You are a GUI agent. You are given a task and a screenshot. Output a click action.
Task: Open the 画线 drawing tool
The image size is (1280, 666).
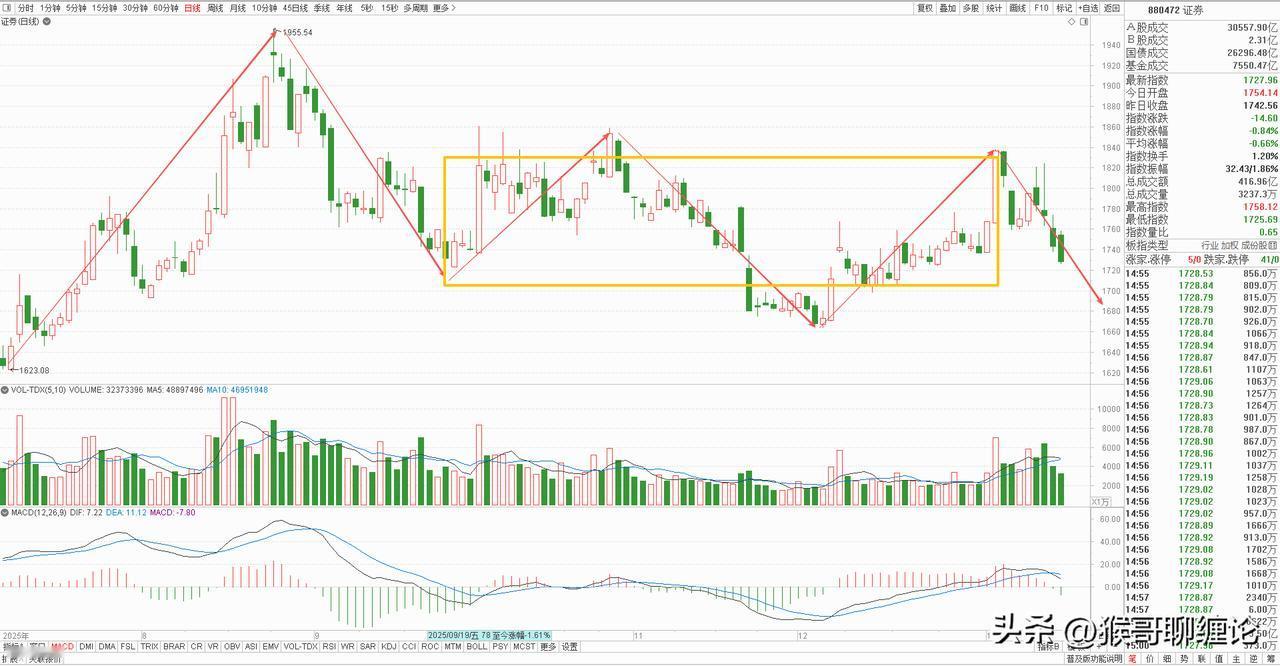1018,8
